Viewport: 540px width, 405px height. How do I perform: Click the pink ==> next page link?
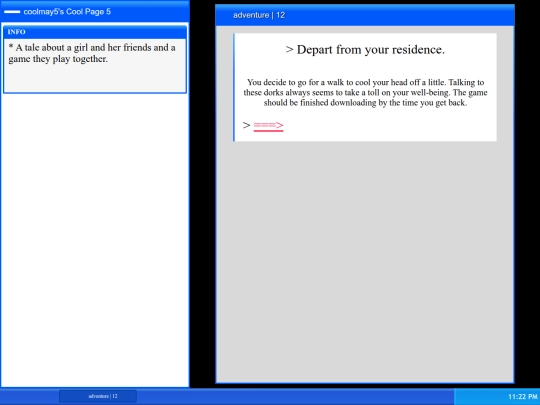click(268, 126)
